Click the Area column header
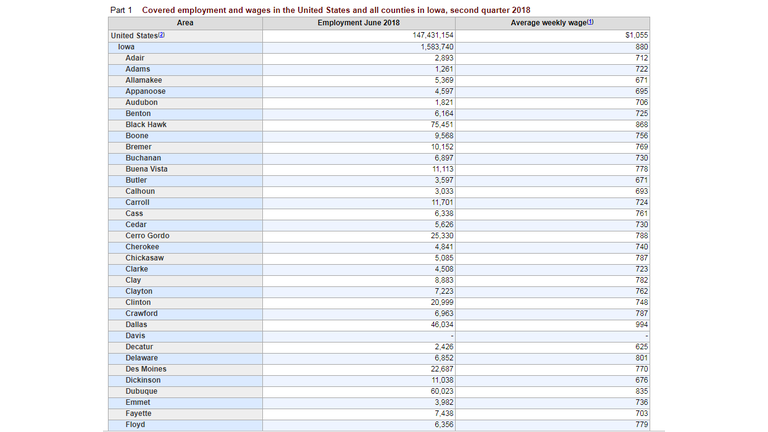 tap(185, 22)
